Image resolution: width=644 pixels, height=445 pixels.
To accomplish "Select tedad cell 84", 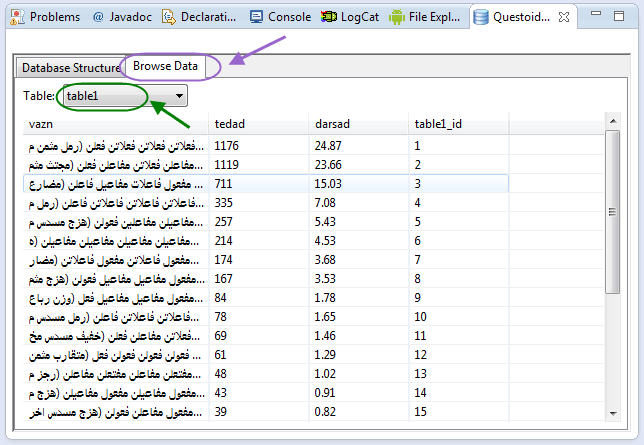I will pos(259,298).
